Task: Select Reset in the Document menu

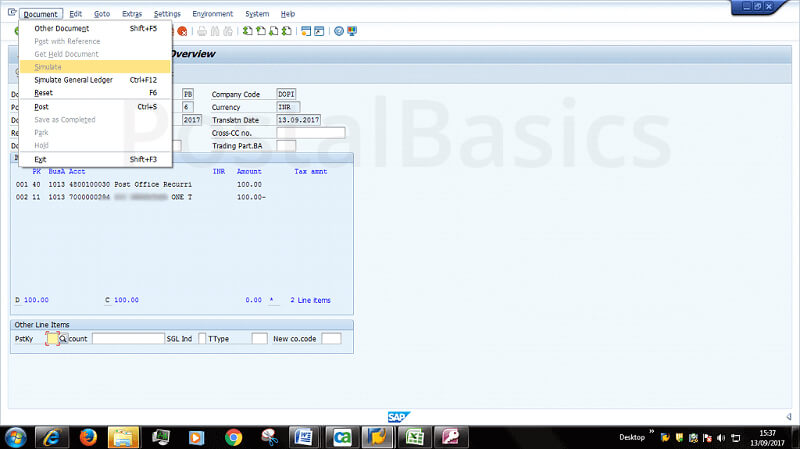Action: click(x=44, y=92)
